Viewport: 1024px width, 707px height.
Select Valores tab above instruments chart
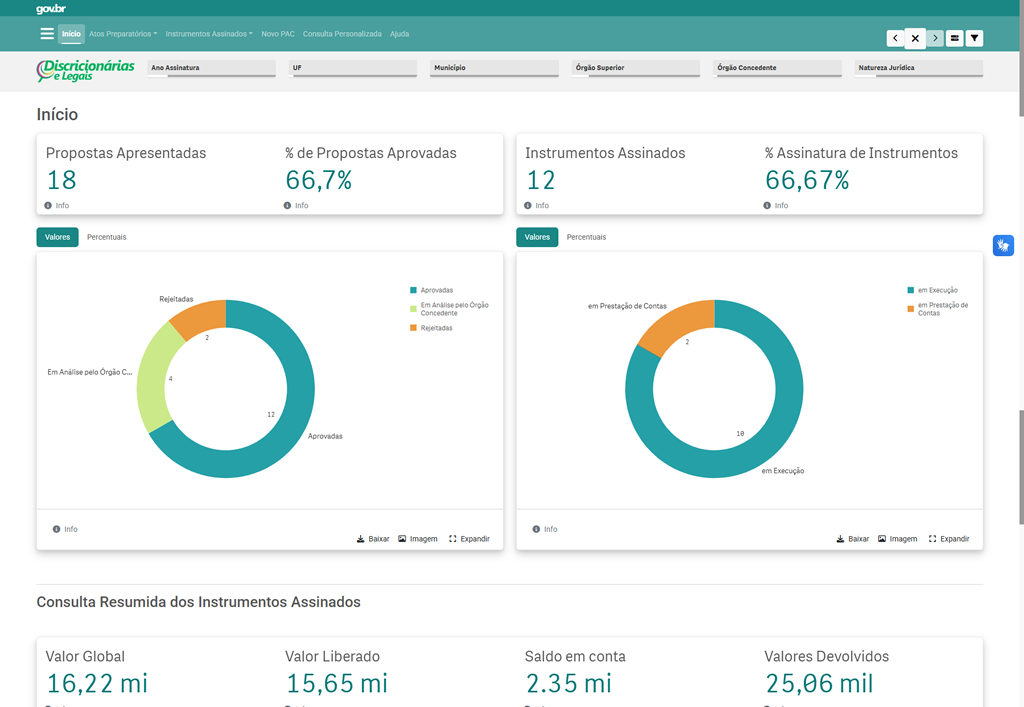537,237
